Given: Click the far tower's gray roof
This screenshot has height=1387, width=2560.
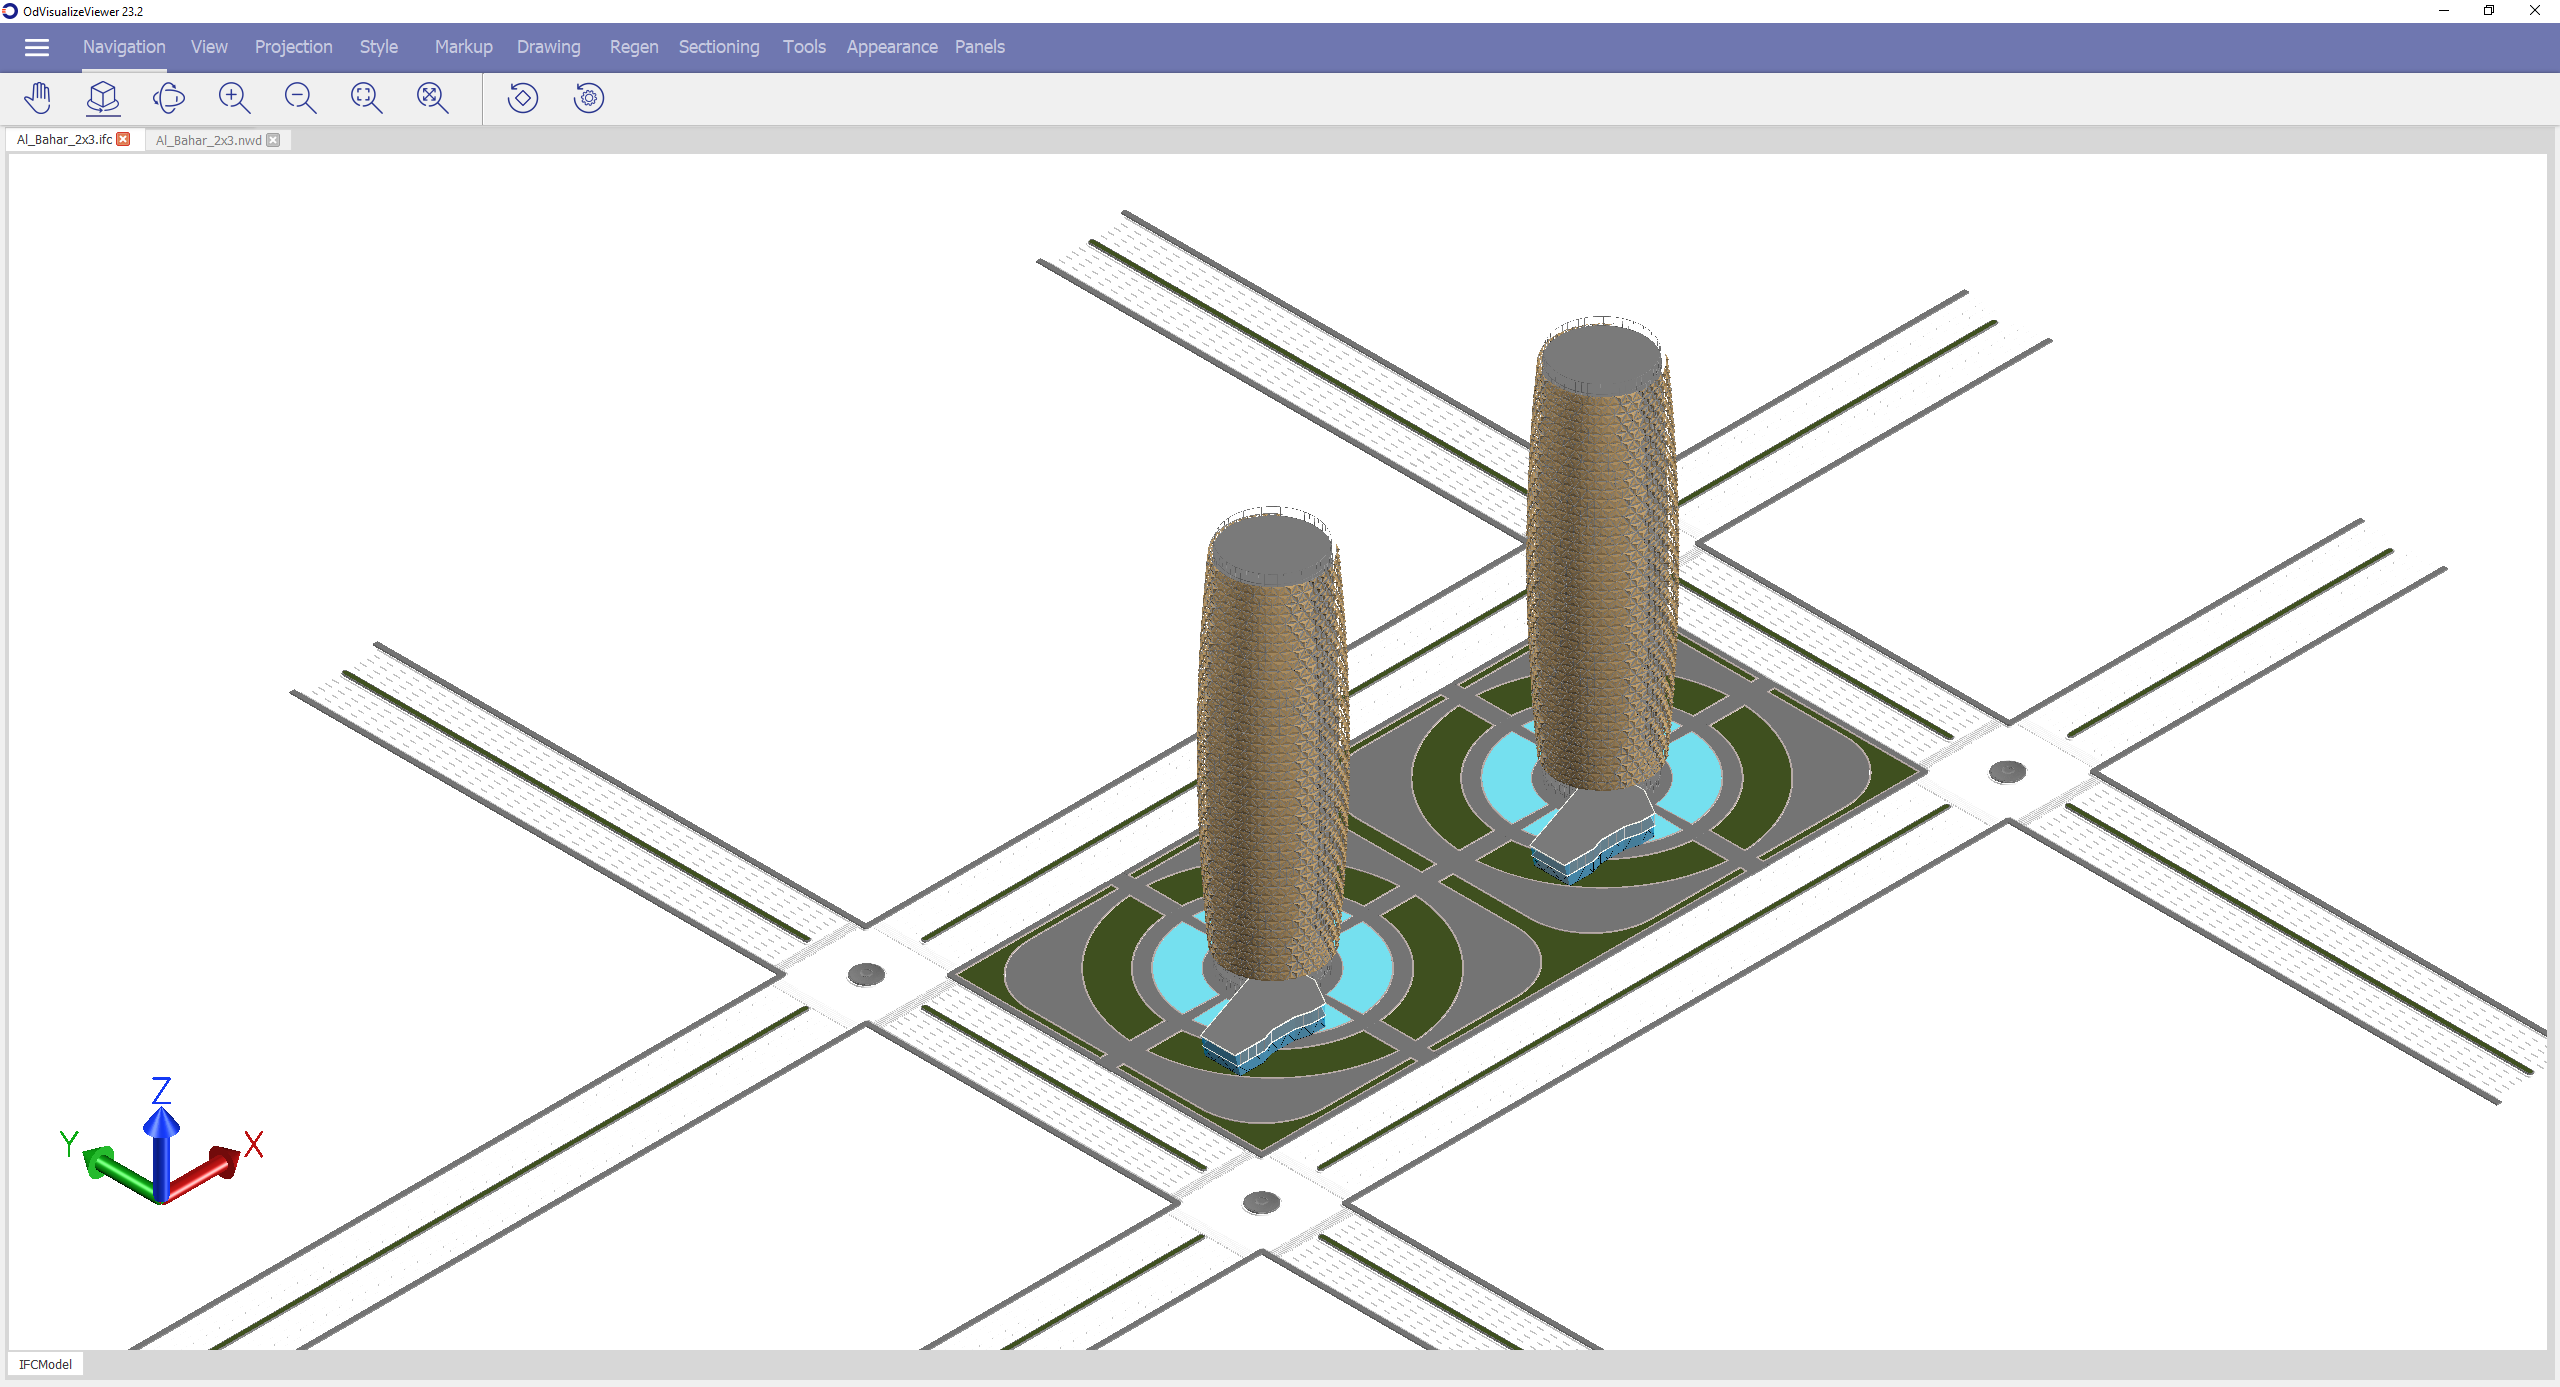Looking at the screenshot, I should click(1602, 358).
